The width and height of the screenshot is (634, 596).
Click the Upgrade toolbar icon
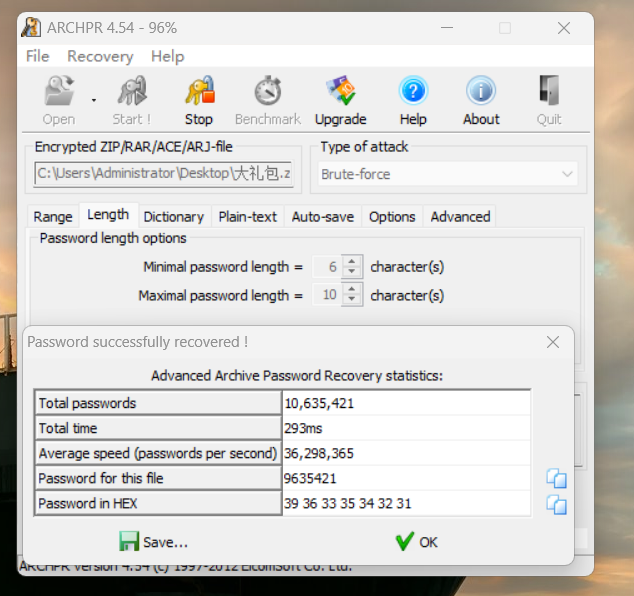coord(341,91)
